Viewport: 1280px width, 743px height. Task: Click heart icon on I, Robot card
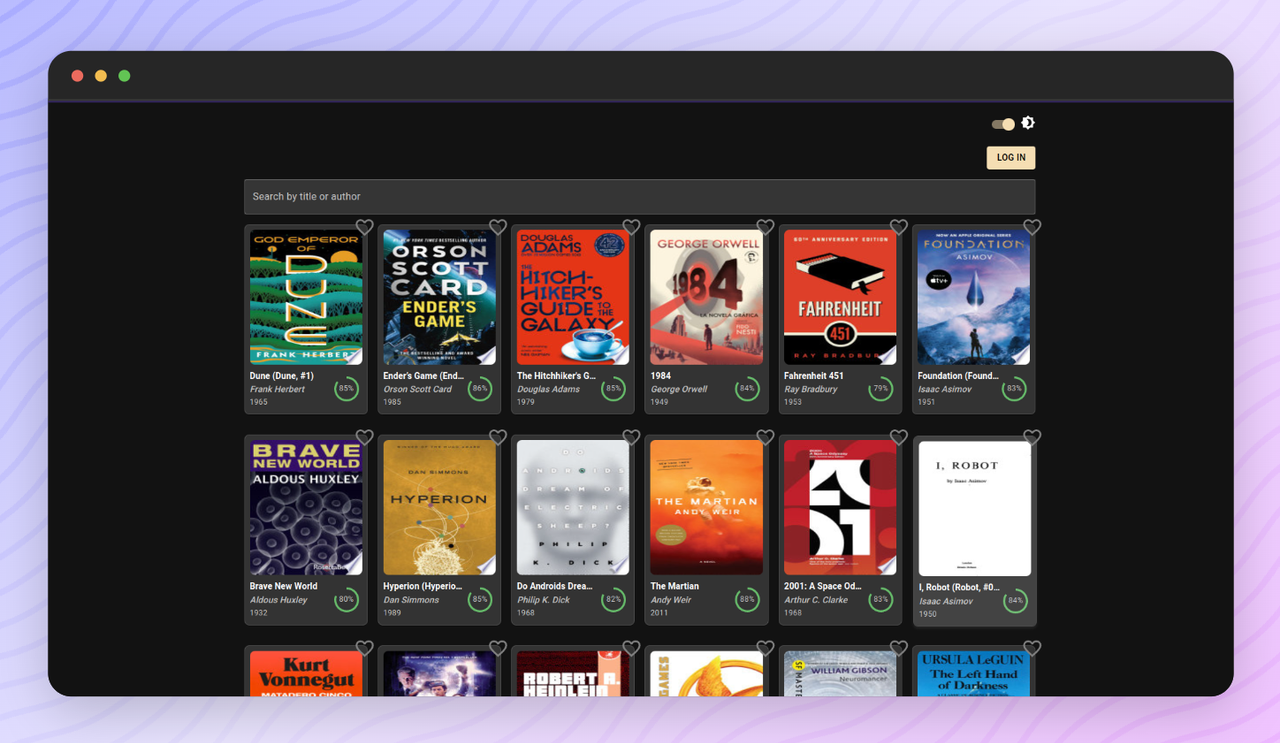[x=1032, y=437]
